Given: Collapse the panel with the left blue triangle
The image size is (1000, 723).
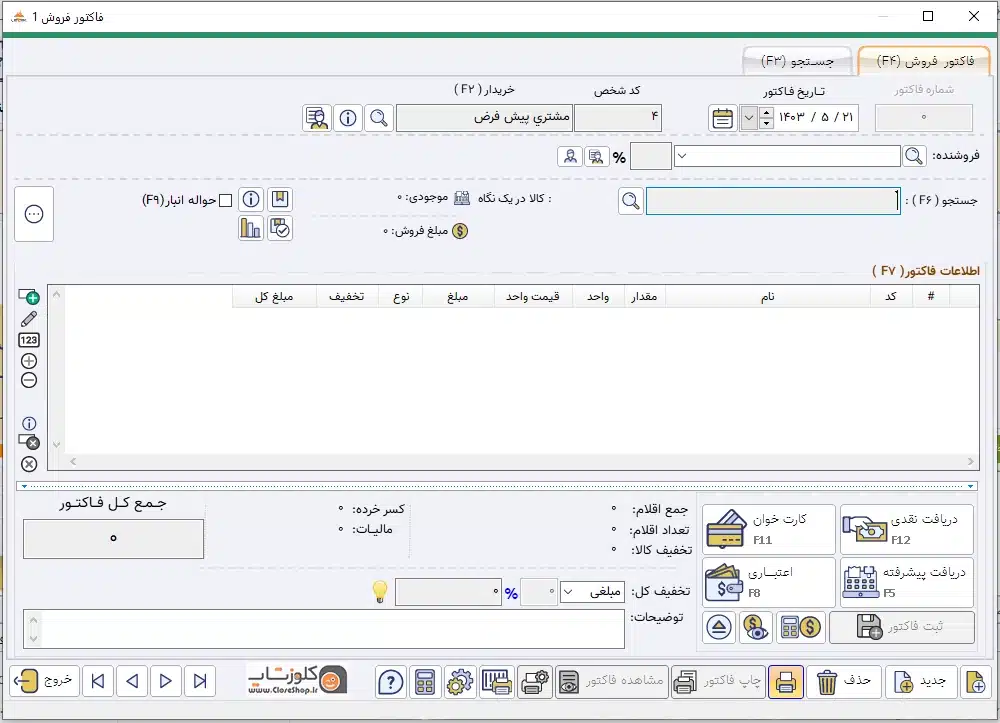Looking at the screenshot, I should tap(24, 486).
